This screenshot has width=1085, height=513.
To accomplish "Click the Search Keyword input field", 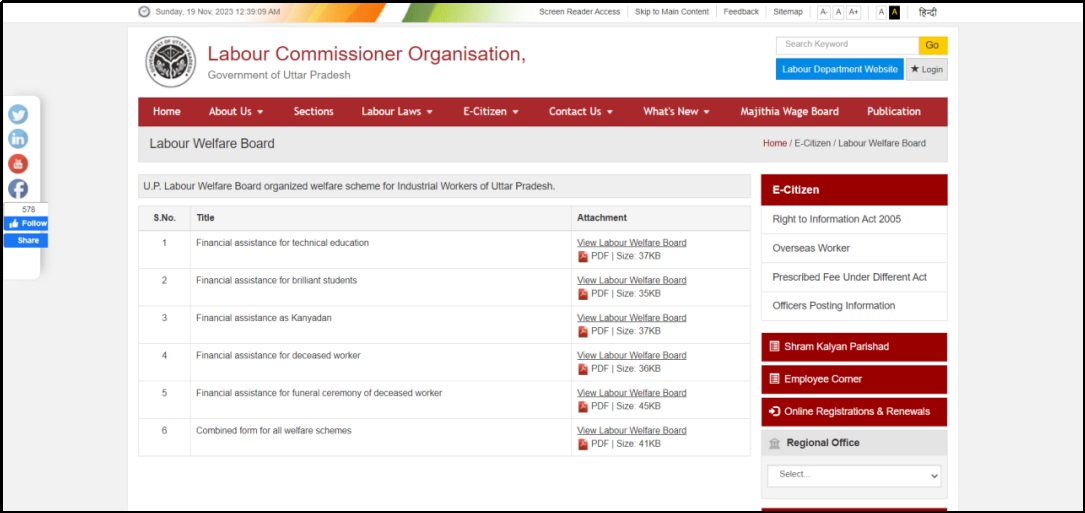I will point(847,45).
